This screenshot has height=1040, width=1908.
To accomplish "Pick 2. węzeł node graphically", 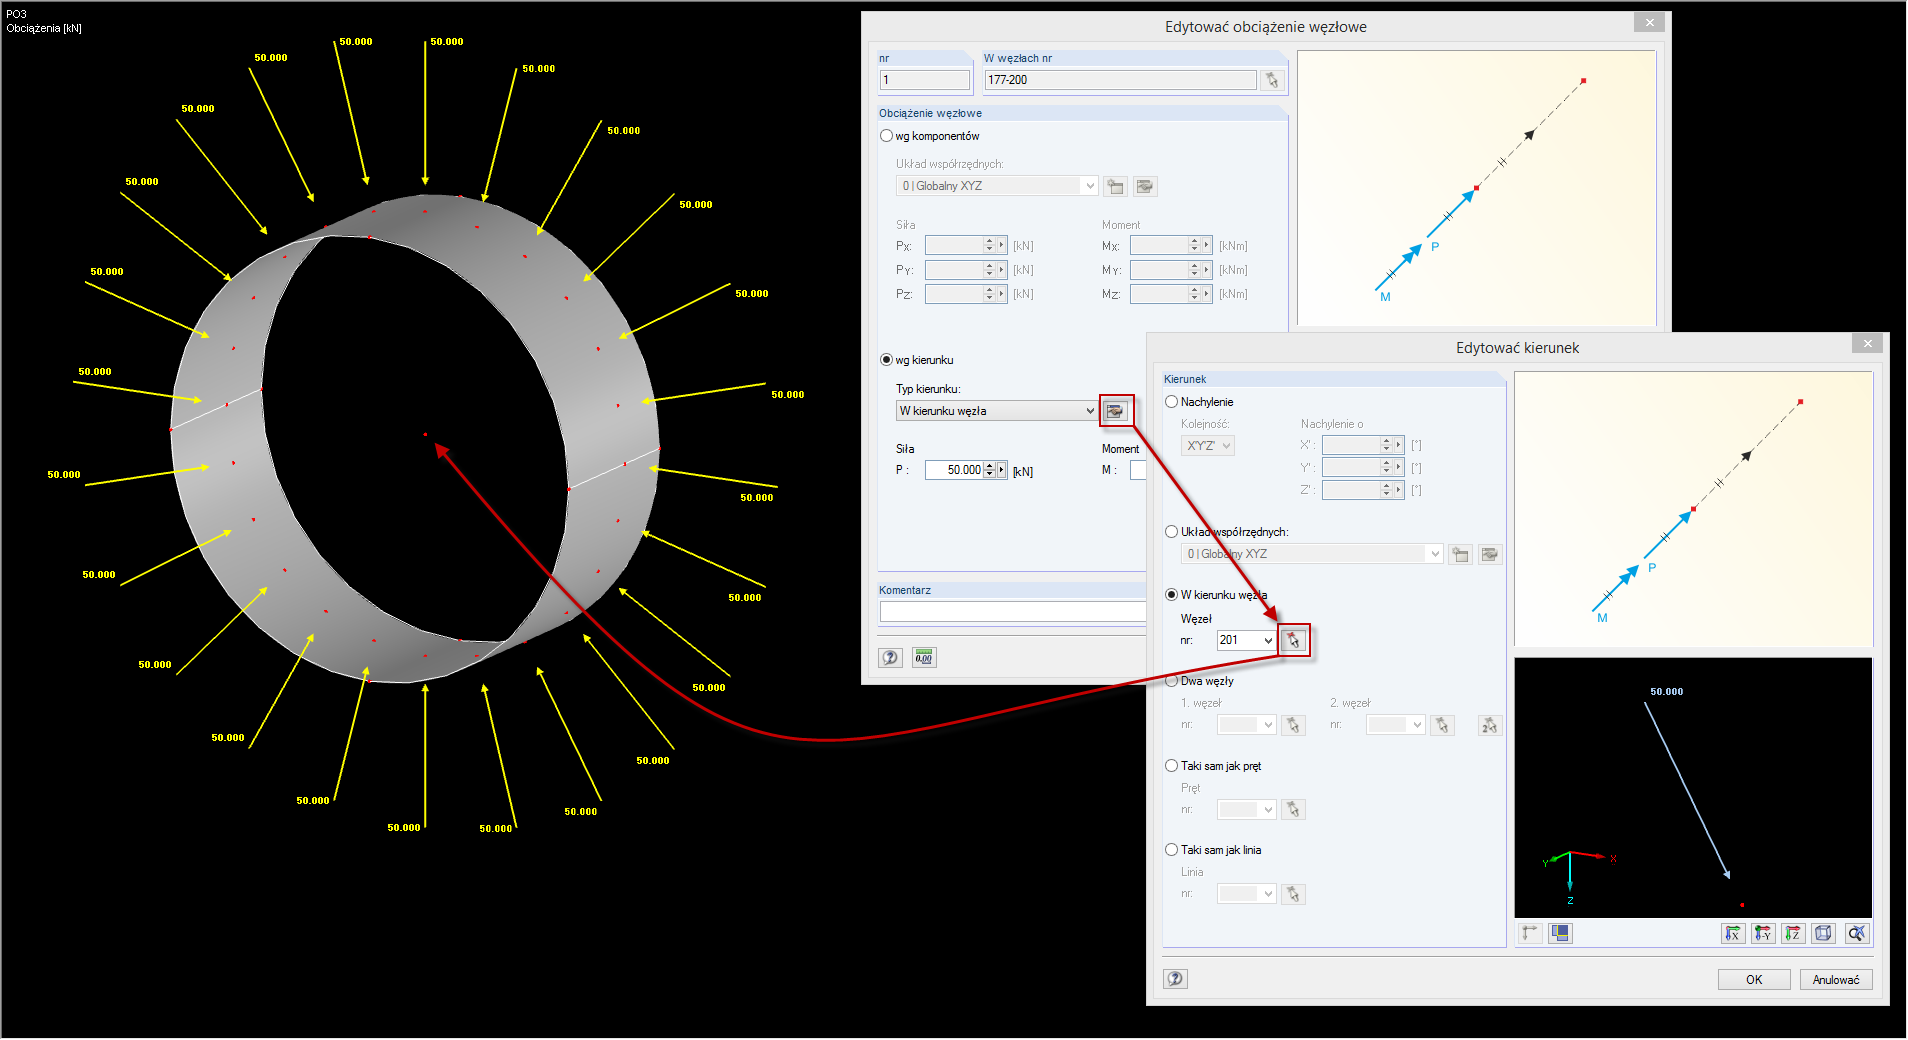I will pyautogui.click(x=1443, y=725).
